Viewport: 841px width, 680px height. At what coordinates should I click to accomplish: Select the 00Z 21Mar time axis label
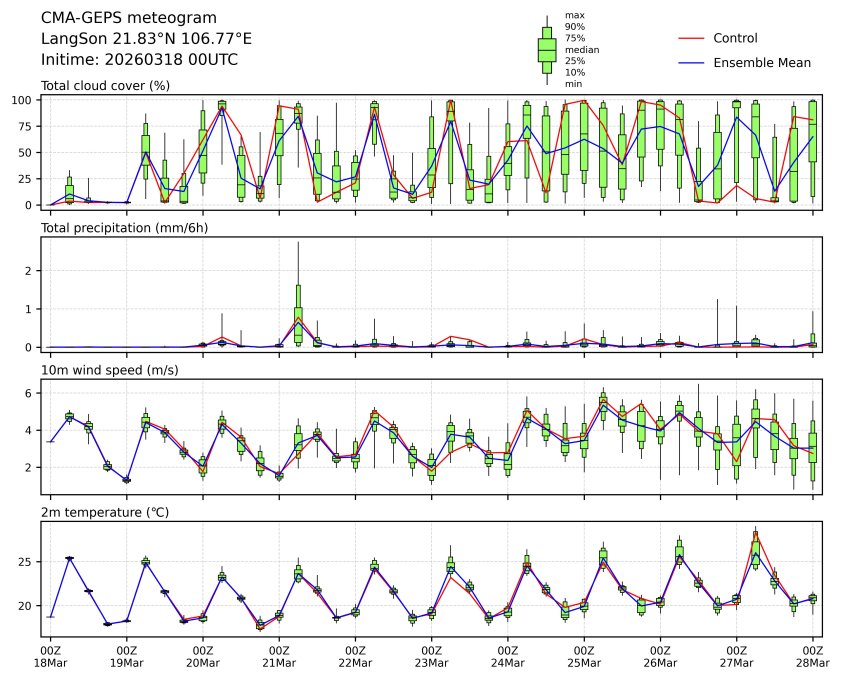[x=279, y=655]
